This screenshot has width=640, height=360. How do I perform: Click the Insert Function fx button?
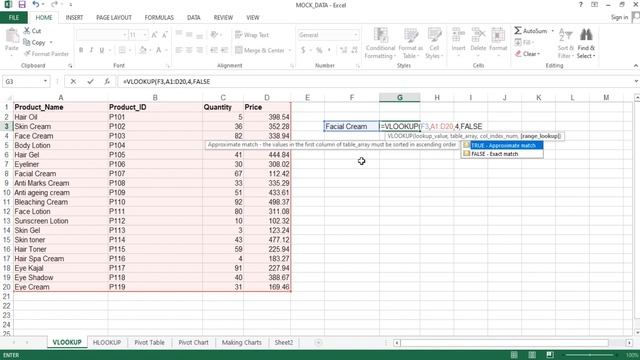pyautogui.click(x=107, y=82)
